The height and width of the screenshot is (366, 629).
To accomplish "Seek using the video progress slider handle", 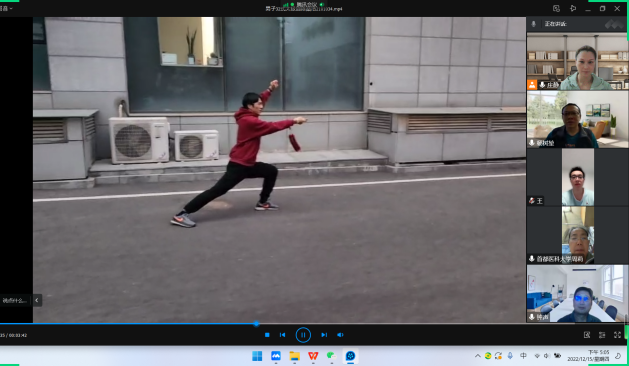I will point(256,323).
